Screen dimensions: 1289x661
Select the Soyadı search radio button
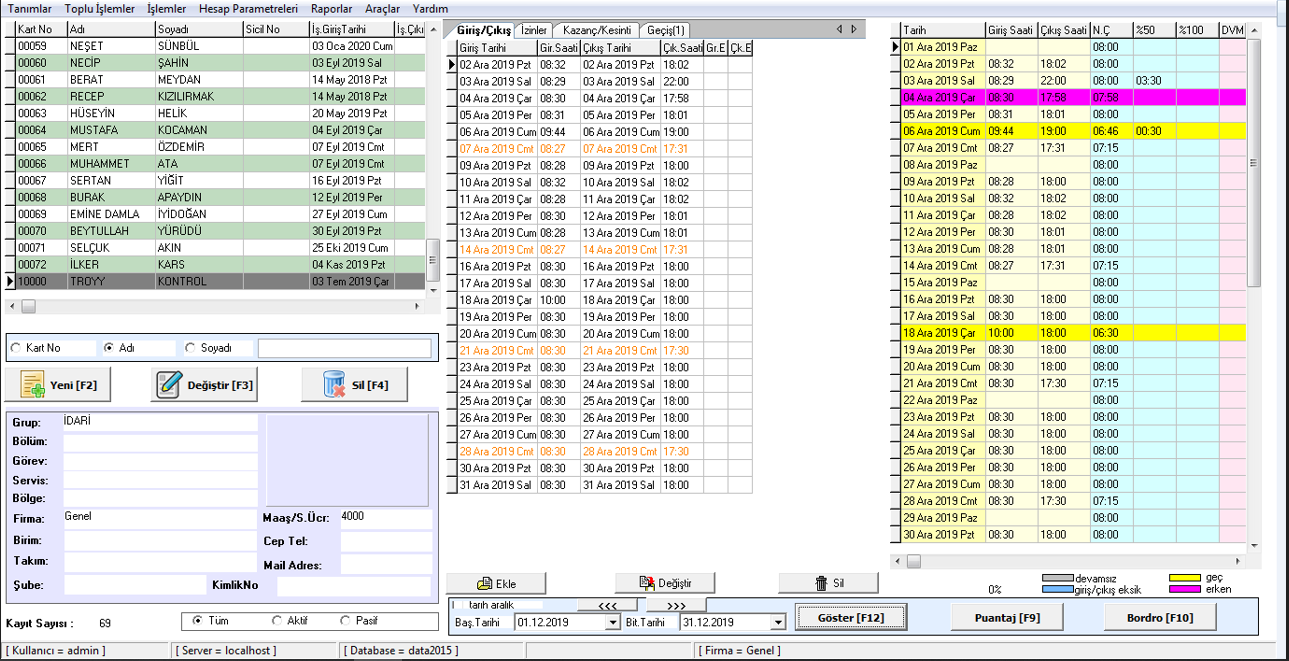coord(191,348)
